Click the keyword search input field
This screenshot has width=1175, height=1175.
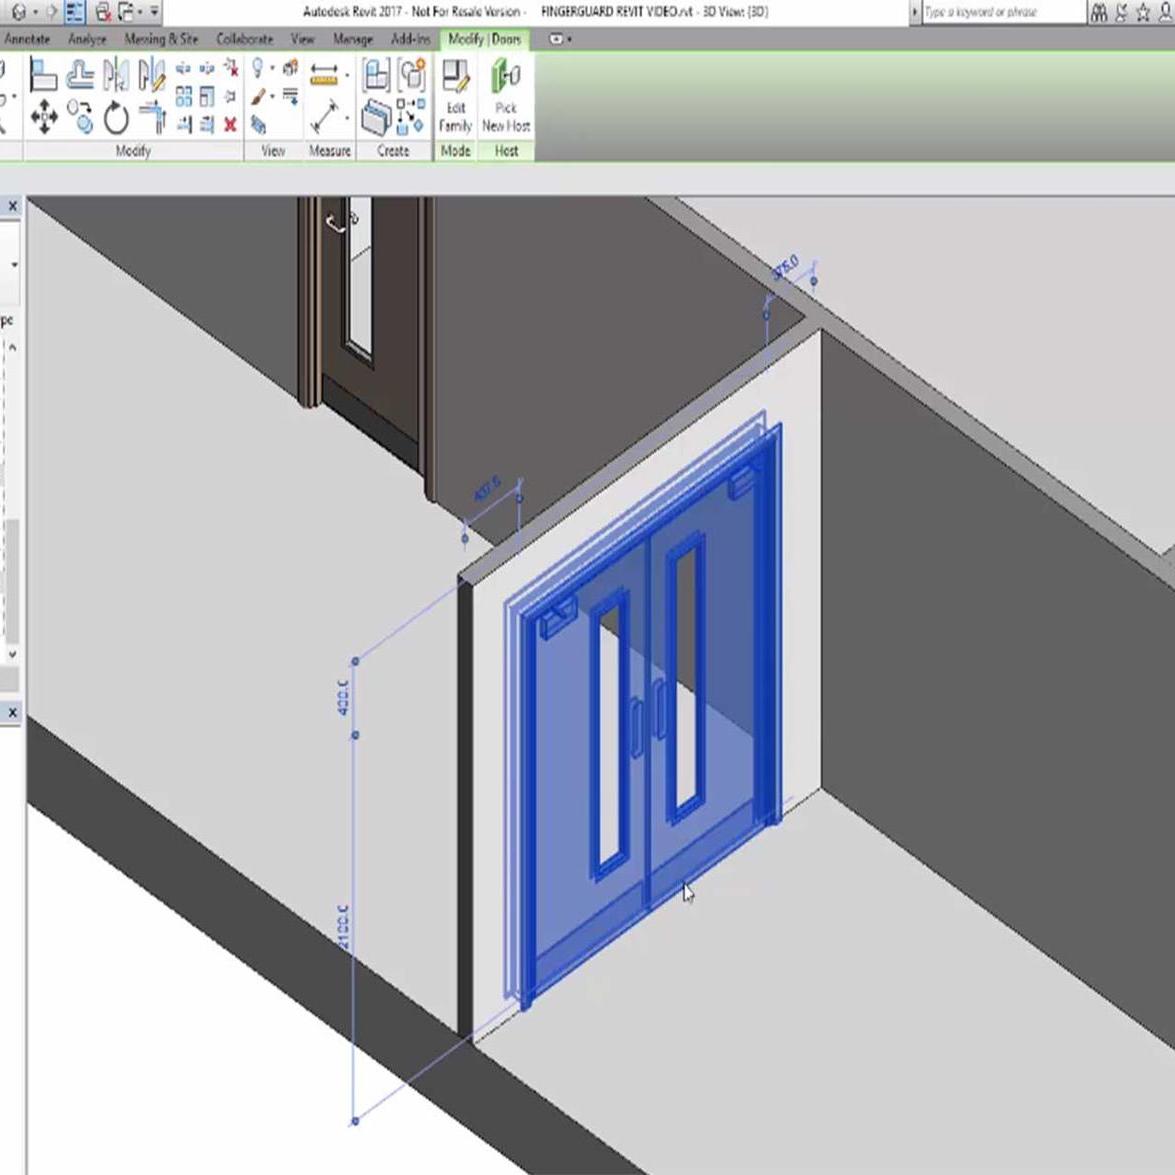(x=1000, y=12)
